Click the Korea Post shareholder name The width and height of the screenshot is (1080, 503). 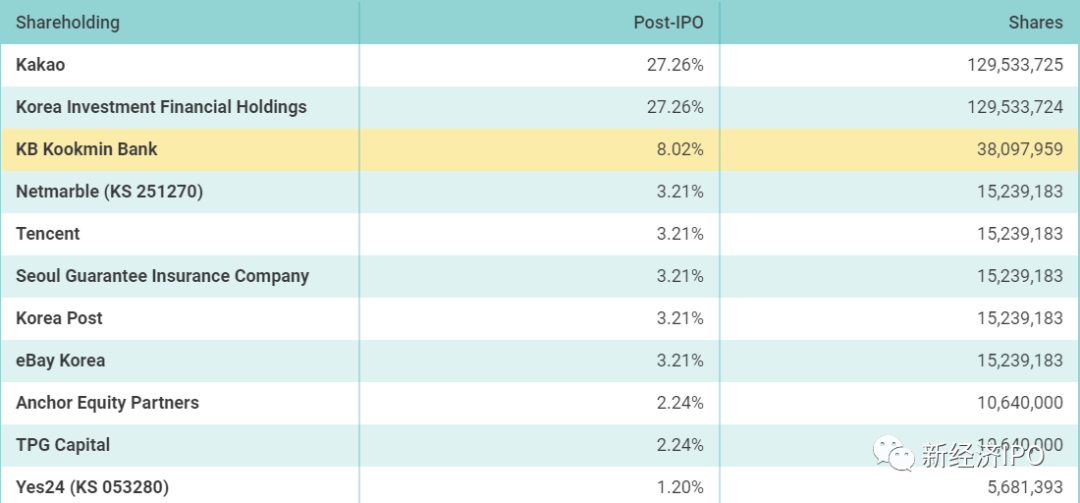pos(59,318)
